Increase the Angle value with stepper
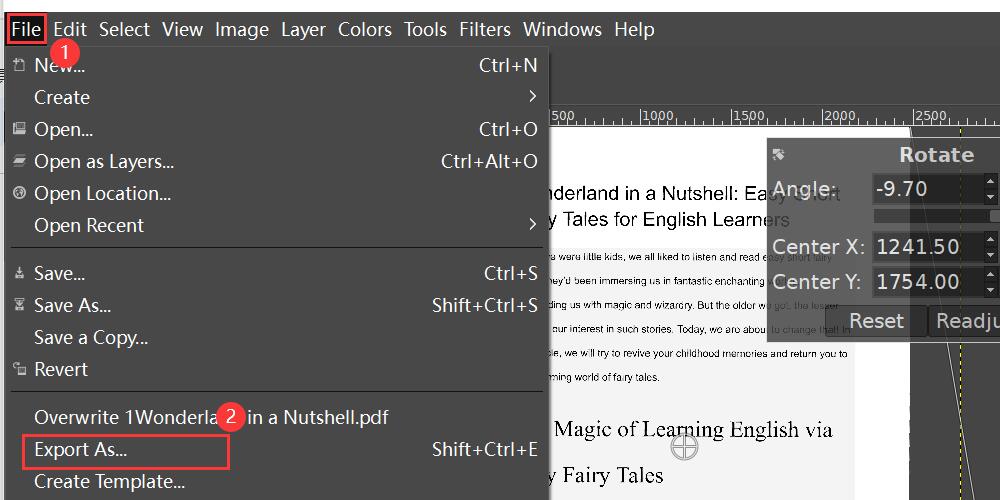1000x500 pixels. click(990, 182)
